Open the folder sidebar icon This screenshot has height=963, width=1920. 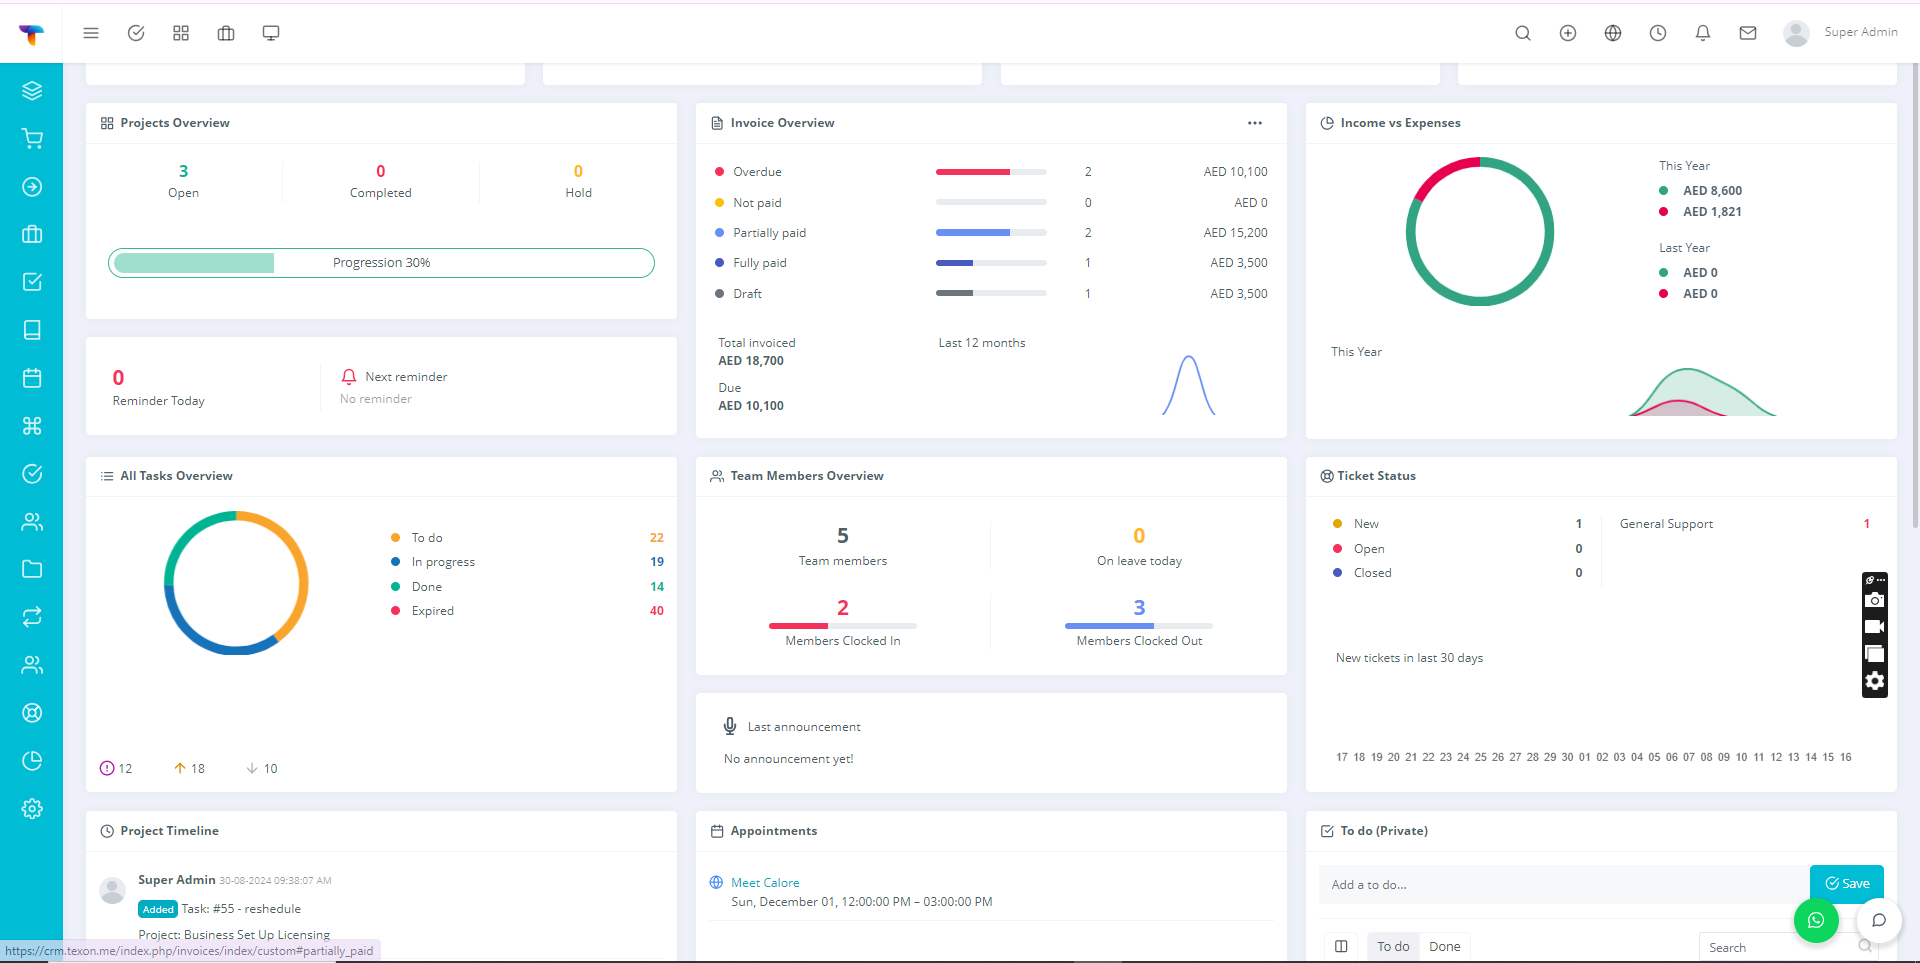point(32,569)
